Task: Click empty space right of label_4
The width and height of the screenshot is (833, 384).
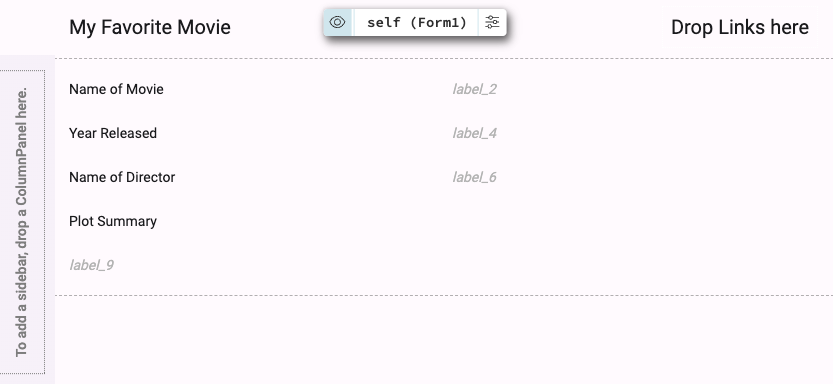Action: [664, 133]
